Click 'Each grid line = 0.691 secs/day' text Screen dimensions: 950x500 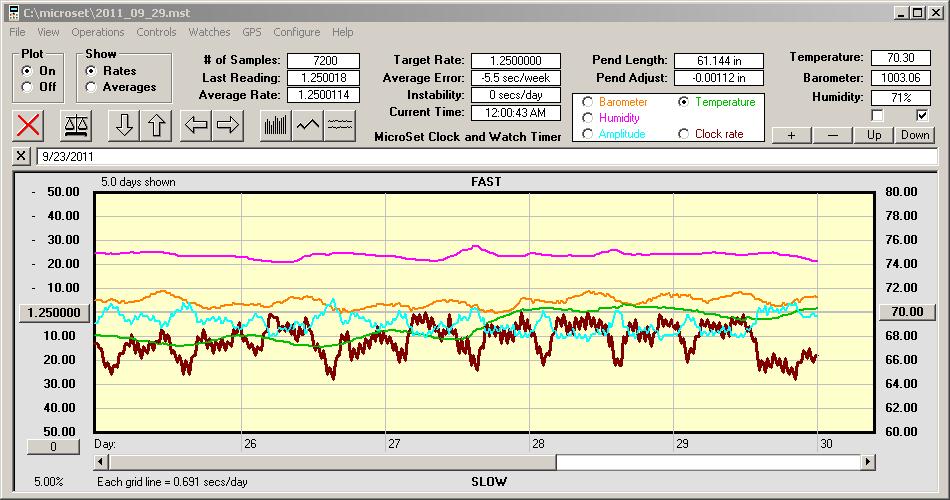click(172, 482)
